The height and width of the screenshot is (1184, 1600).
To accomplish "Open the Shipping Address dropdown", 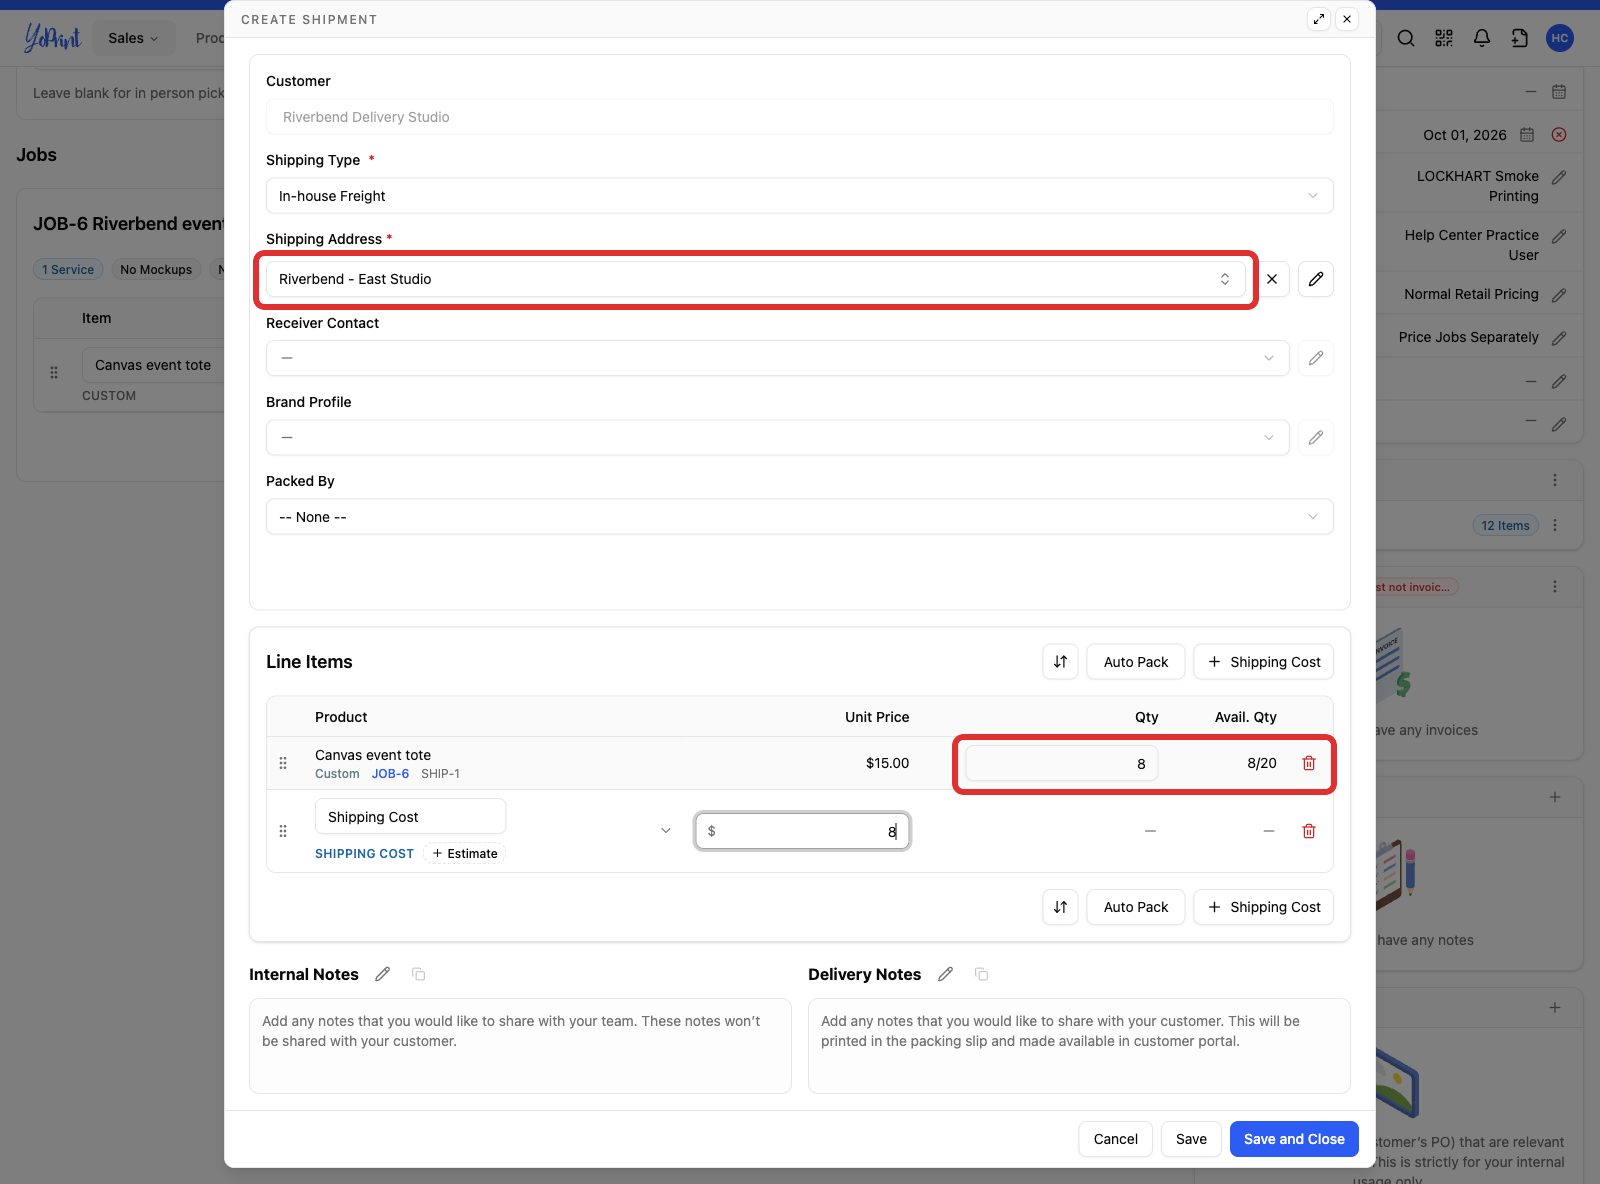I will [756, 279].
